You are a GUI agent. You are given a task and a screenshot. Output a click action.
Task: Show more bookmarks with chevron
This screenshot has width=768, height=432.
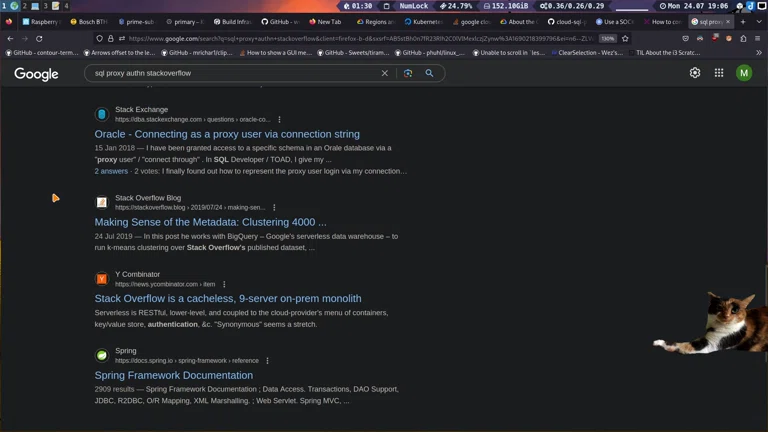tap(758, 52)
